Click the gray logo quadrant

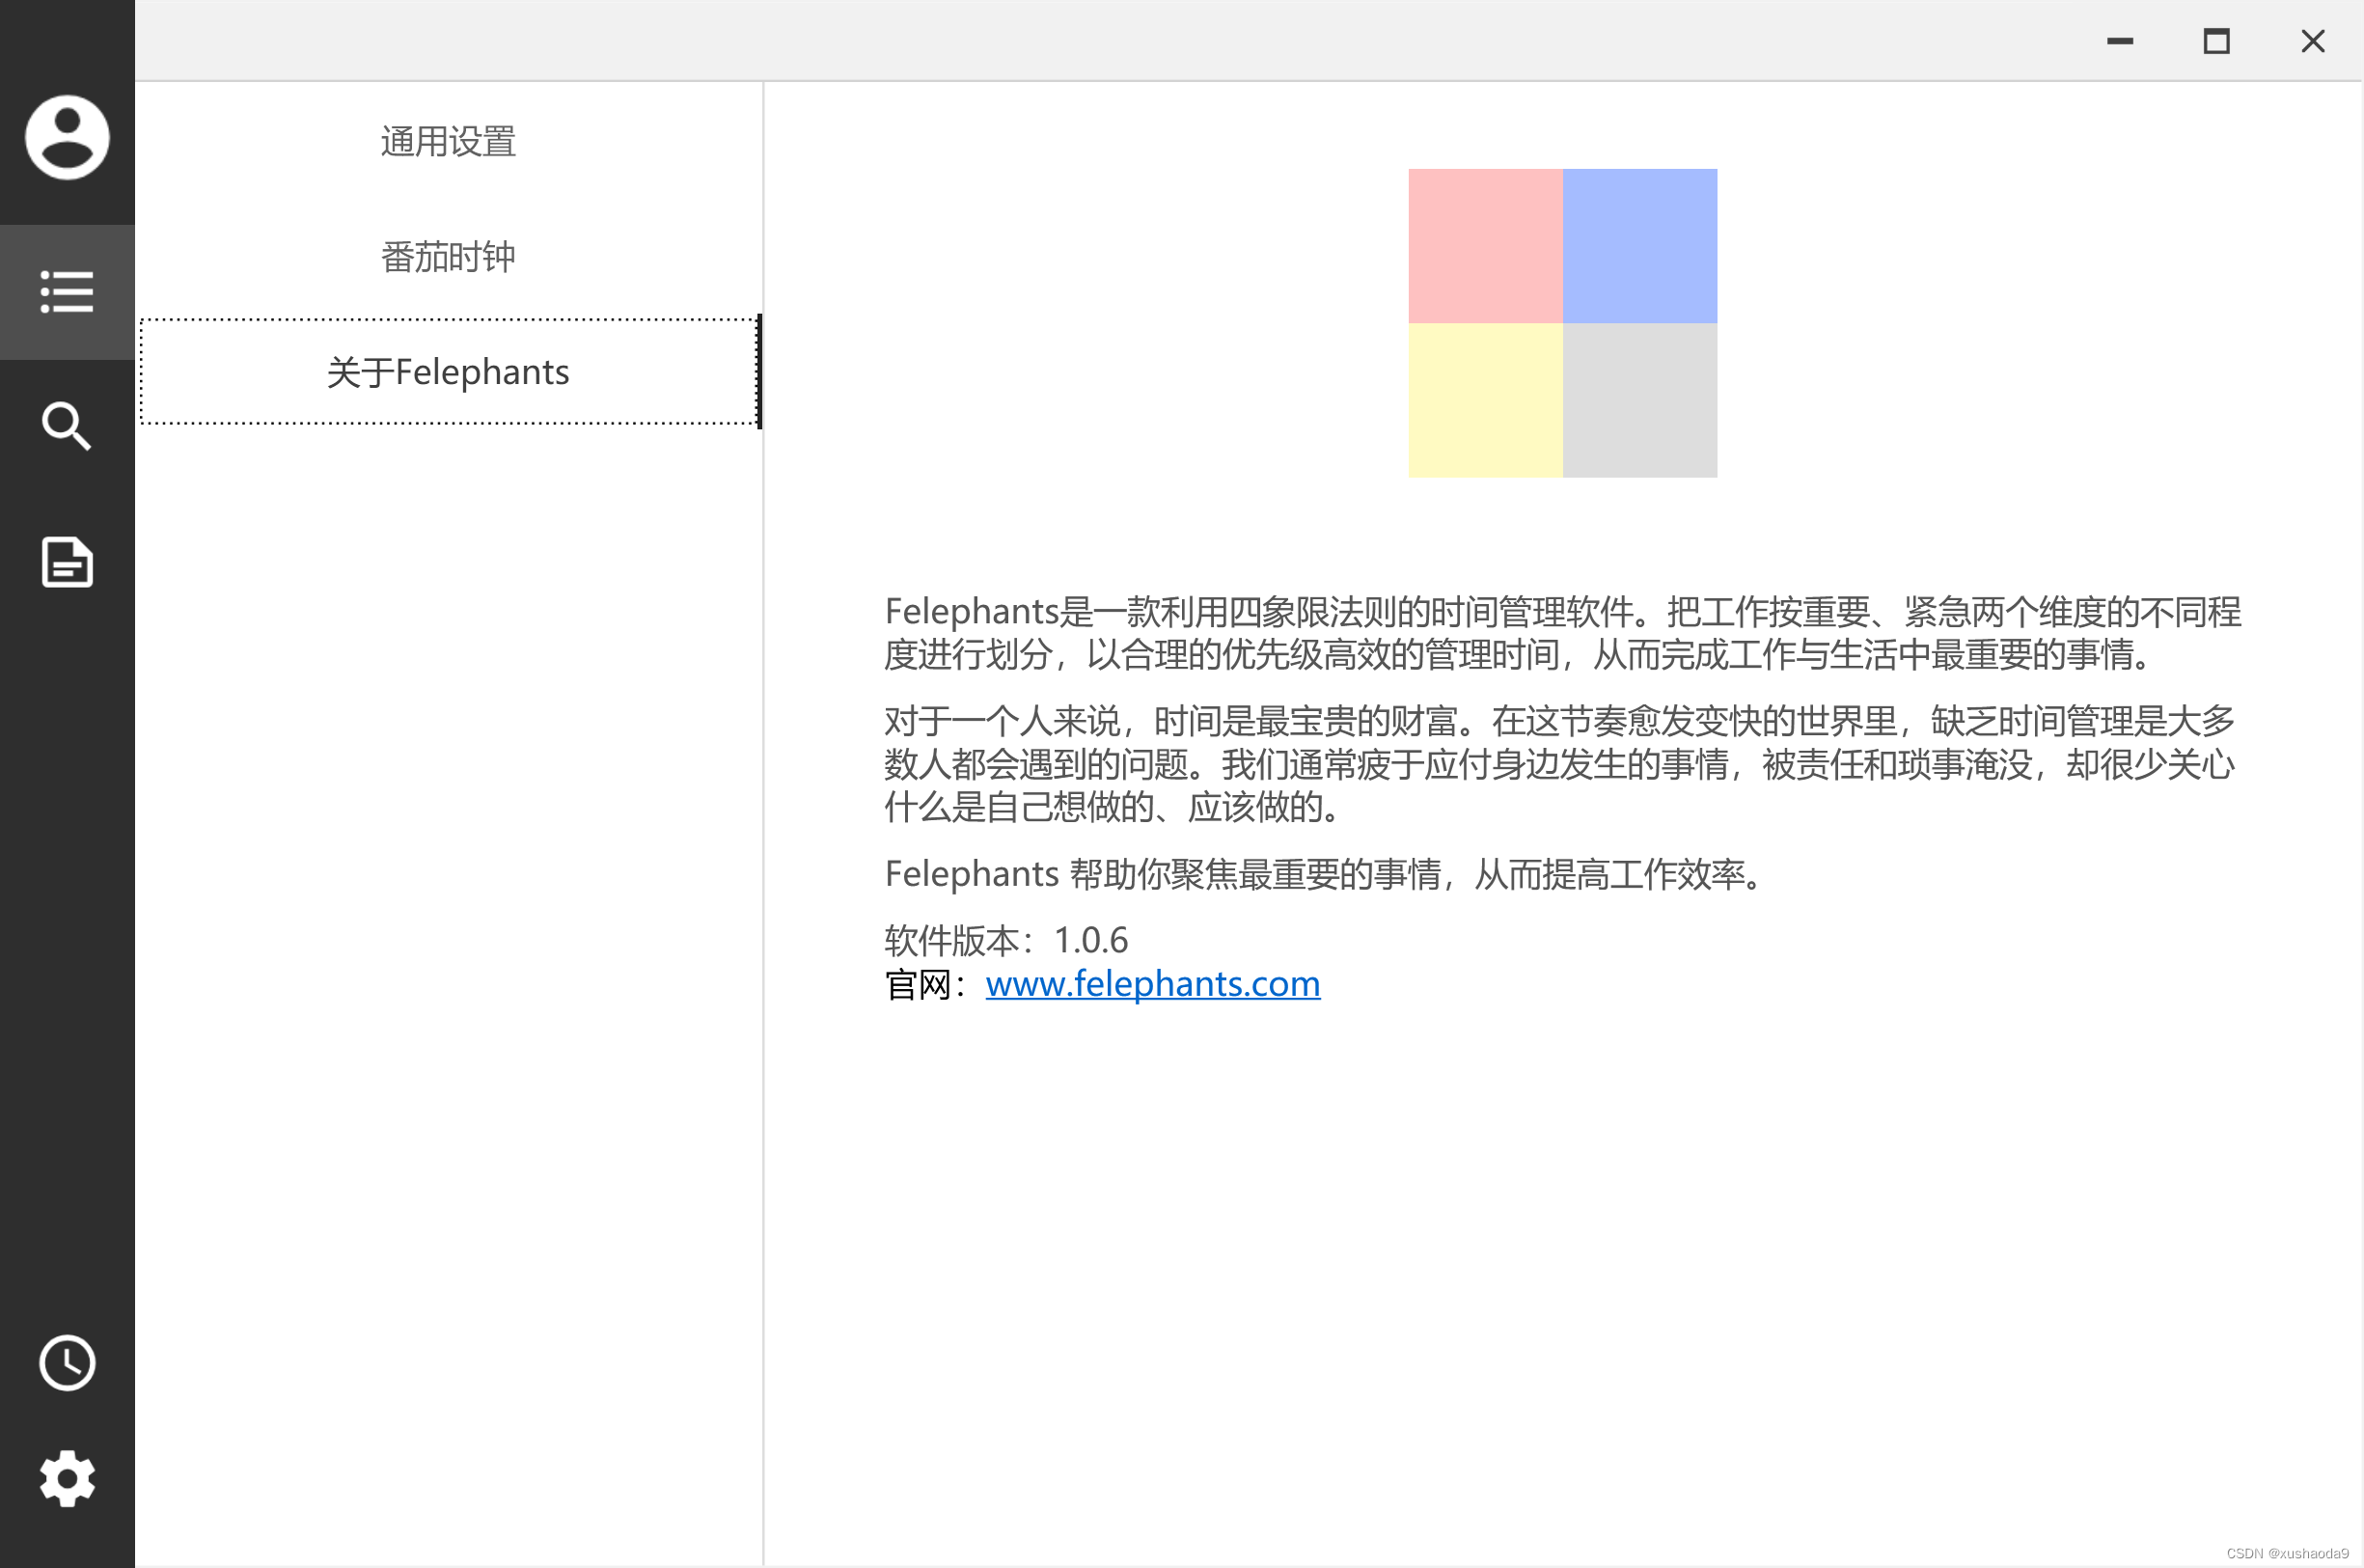coord(1640,400)
